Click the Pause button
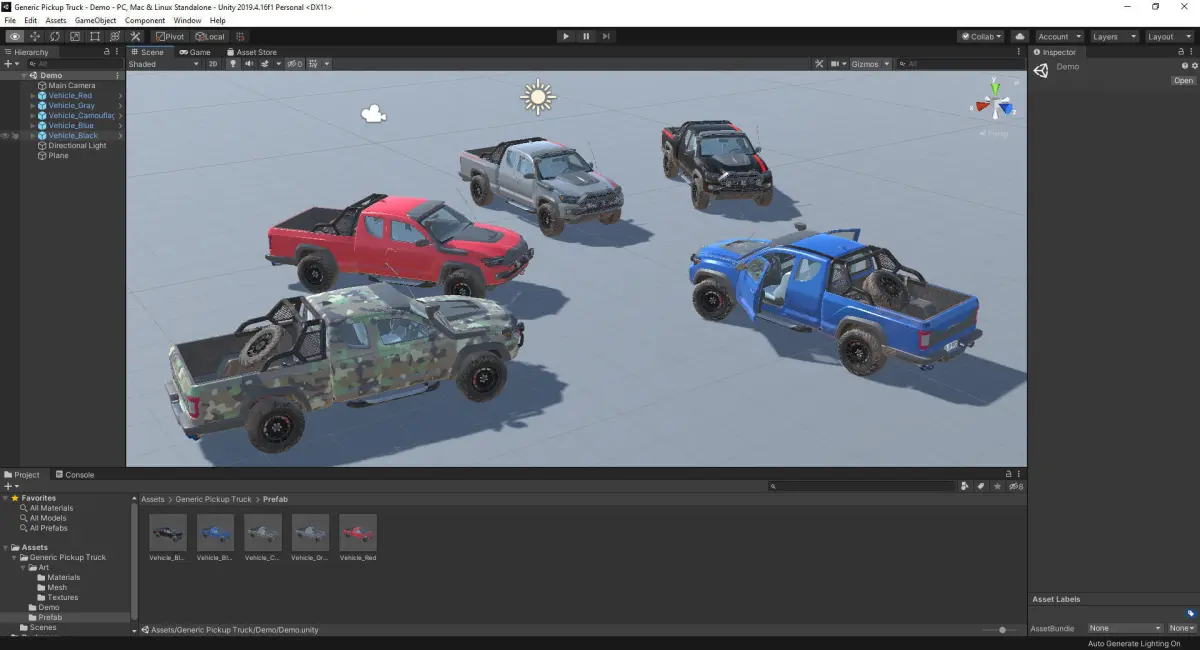The image size is (1200, 650). [586, 36]
